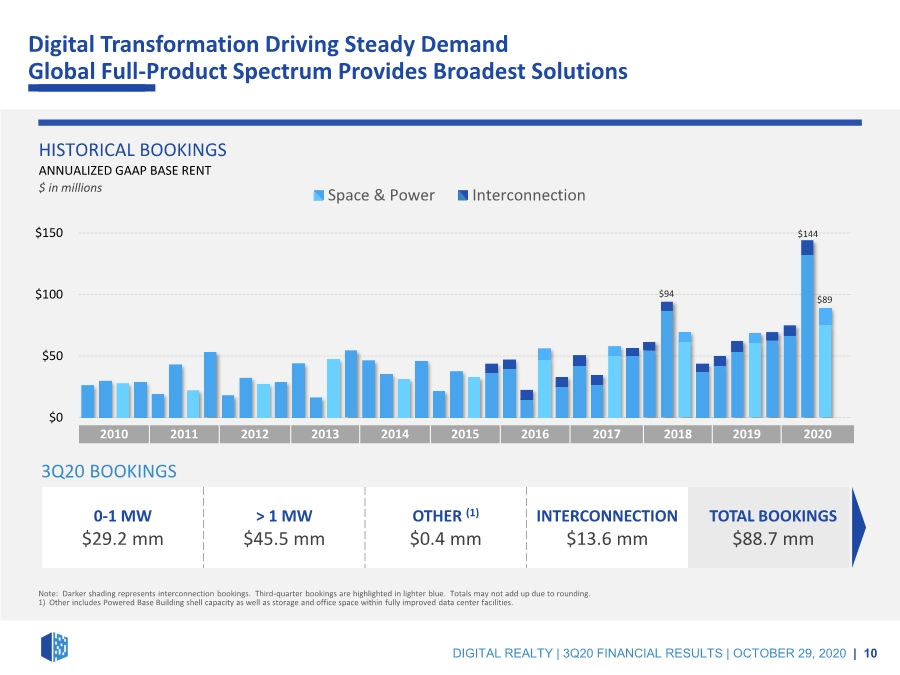This screenshot has width=900, height=675.
Task: Click the > 1 MW bookings cell
Action: click(x=284, y=527)
